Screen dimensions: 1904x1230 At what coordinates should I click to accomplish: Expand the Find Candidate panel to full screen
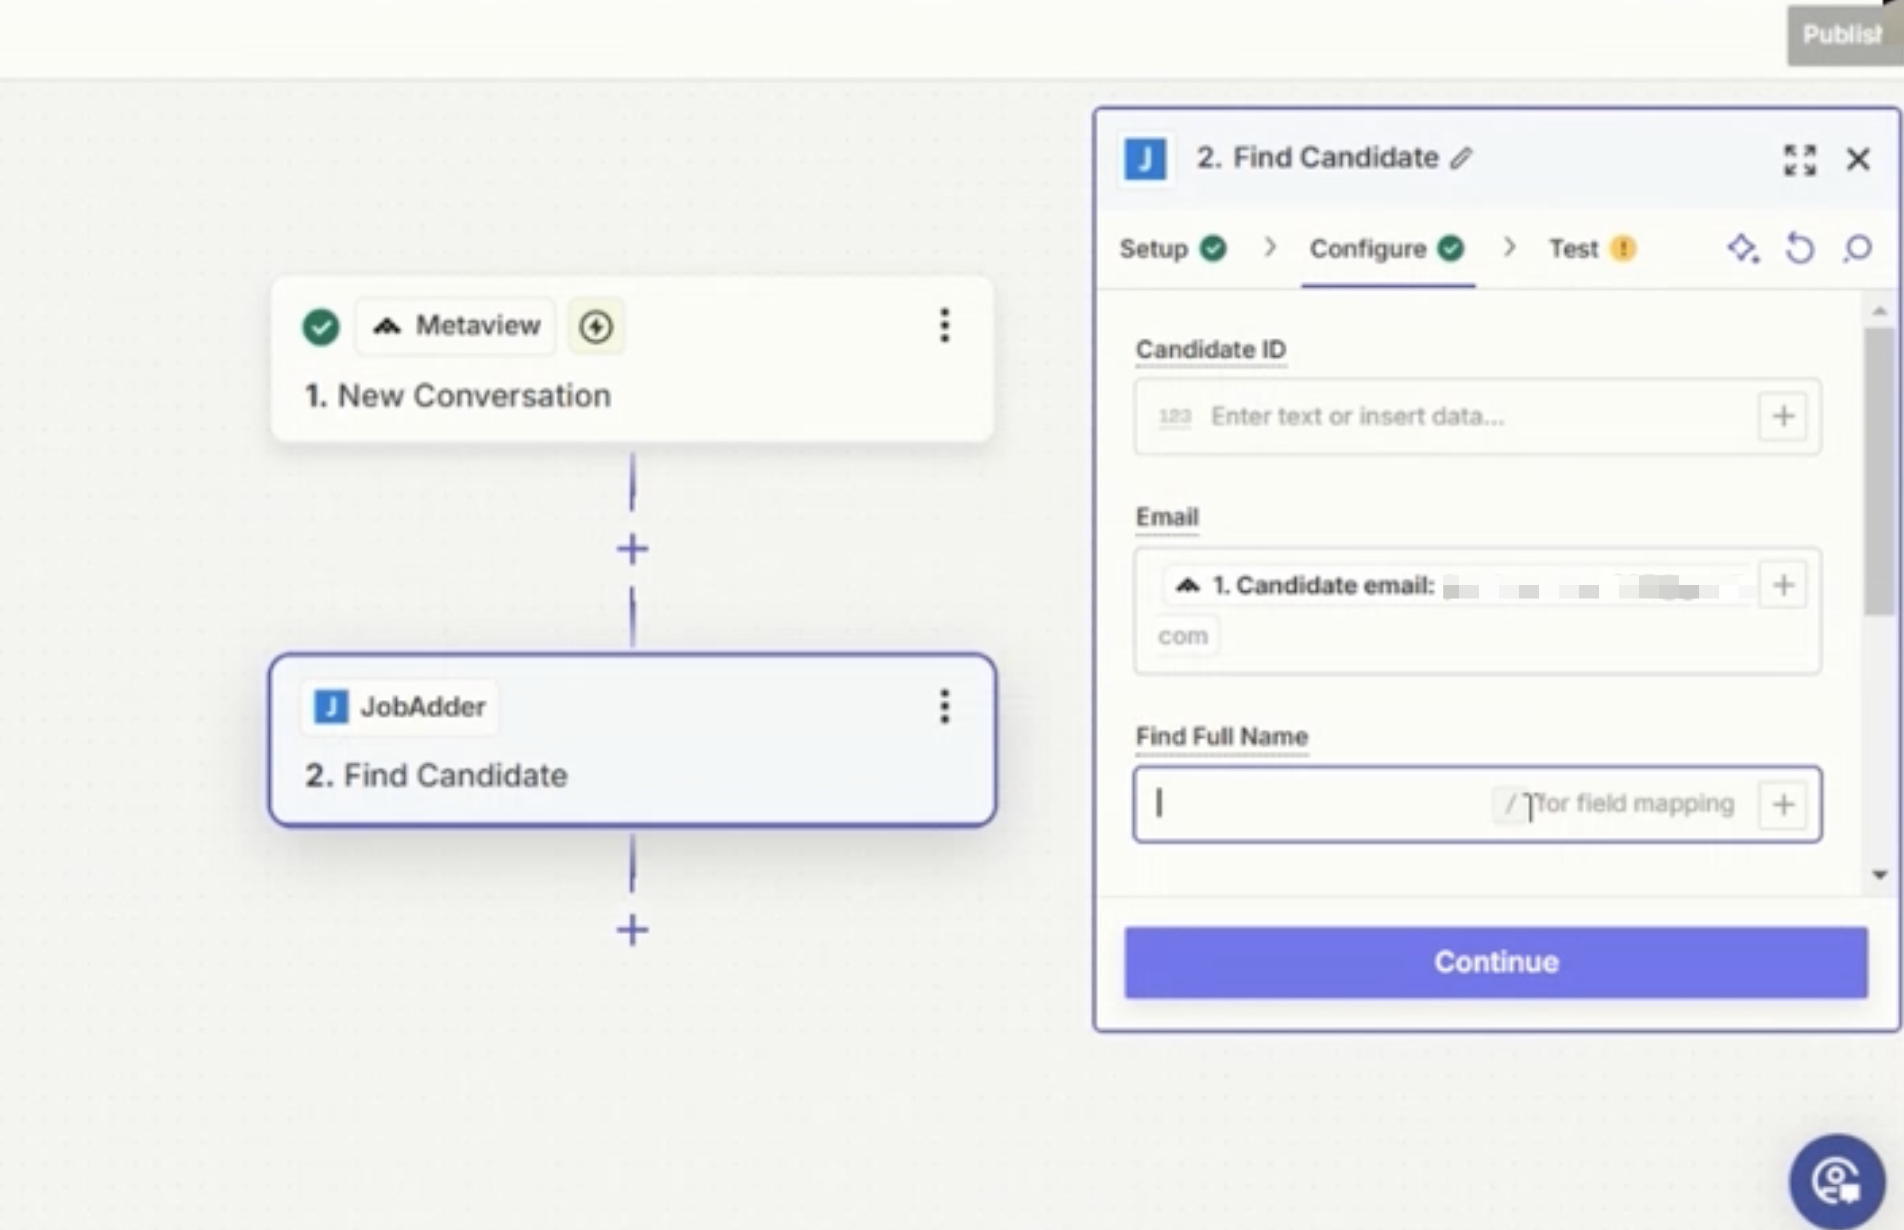[1799, 159]
